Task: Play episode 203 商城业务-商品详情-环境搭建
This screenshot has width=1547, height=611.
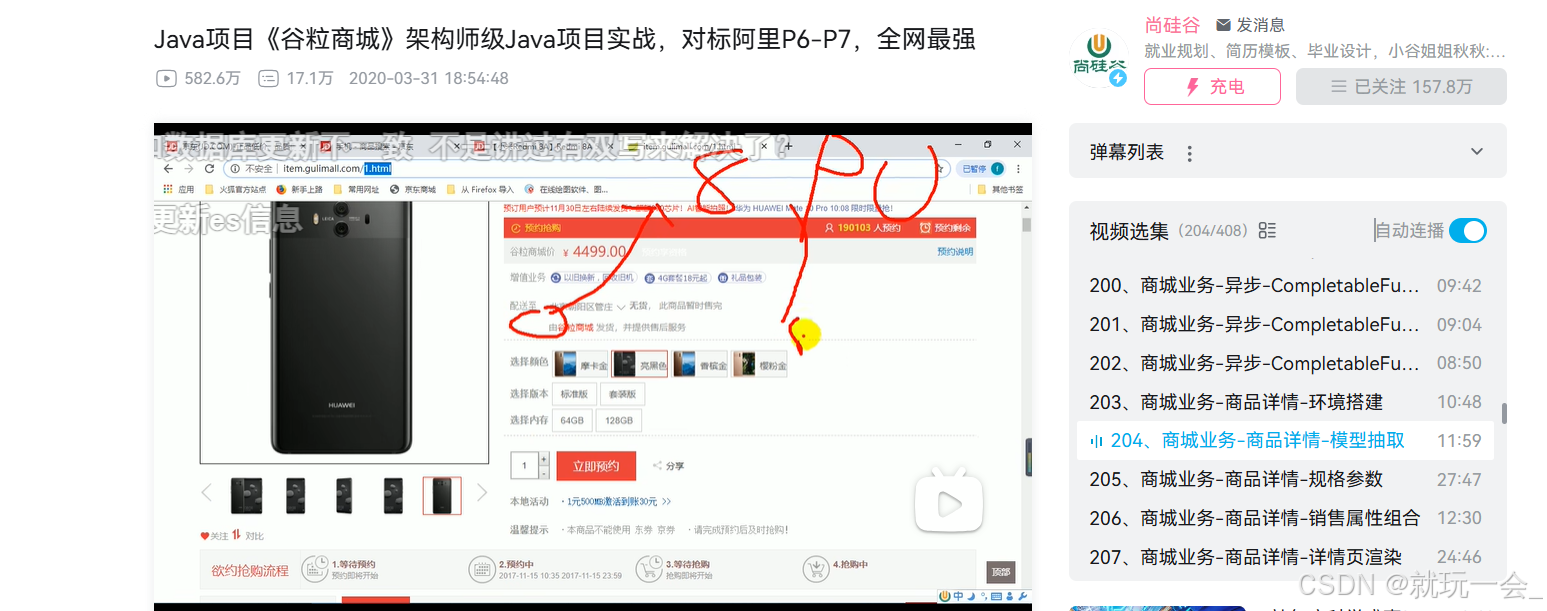Action: (x=1285, y=402)
